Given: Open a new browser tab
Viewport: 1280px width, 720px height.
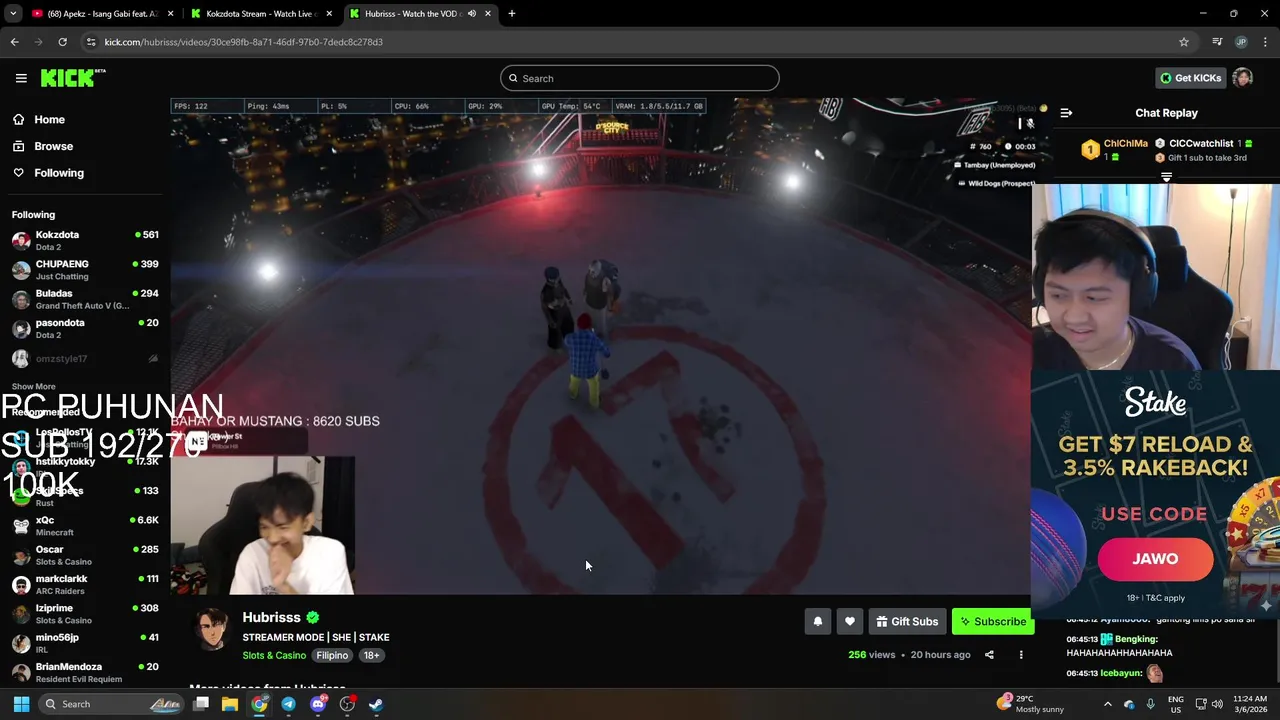Looking at the screenshot, I should coord(512,14).
